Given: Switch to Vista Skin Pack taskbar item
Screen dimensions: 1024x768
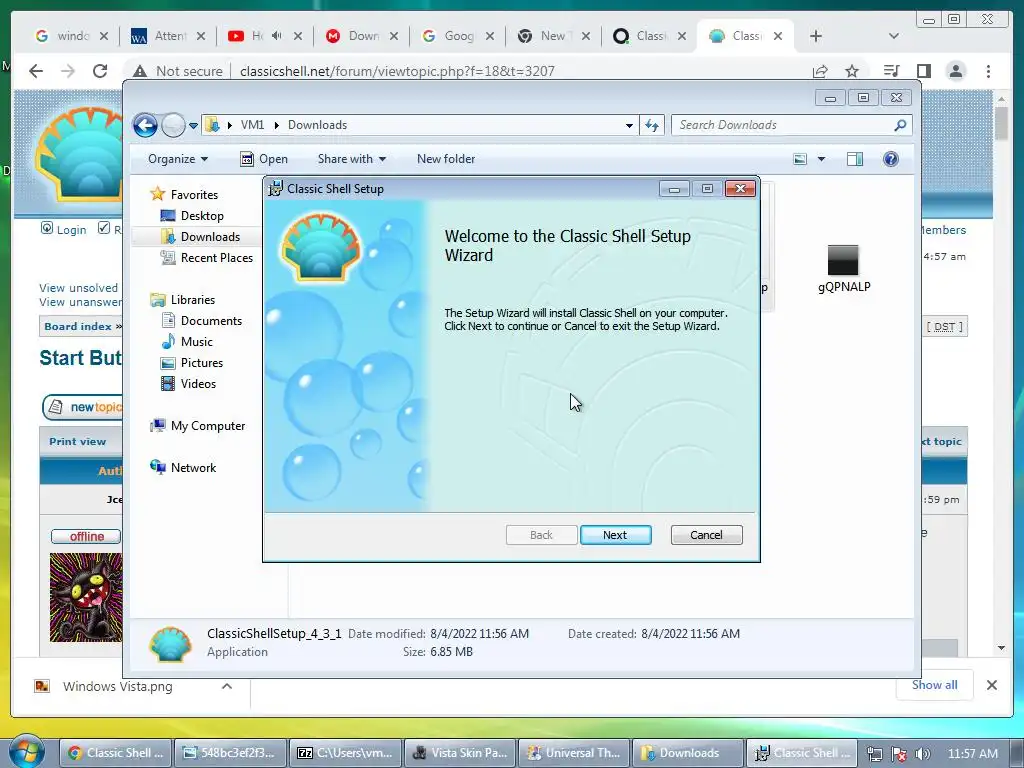Looking at the screenshot, I should click(x=460, y=752).
